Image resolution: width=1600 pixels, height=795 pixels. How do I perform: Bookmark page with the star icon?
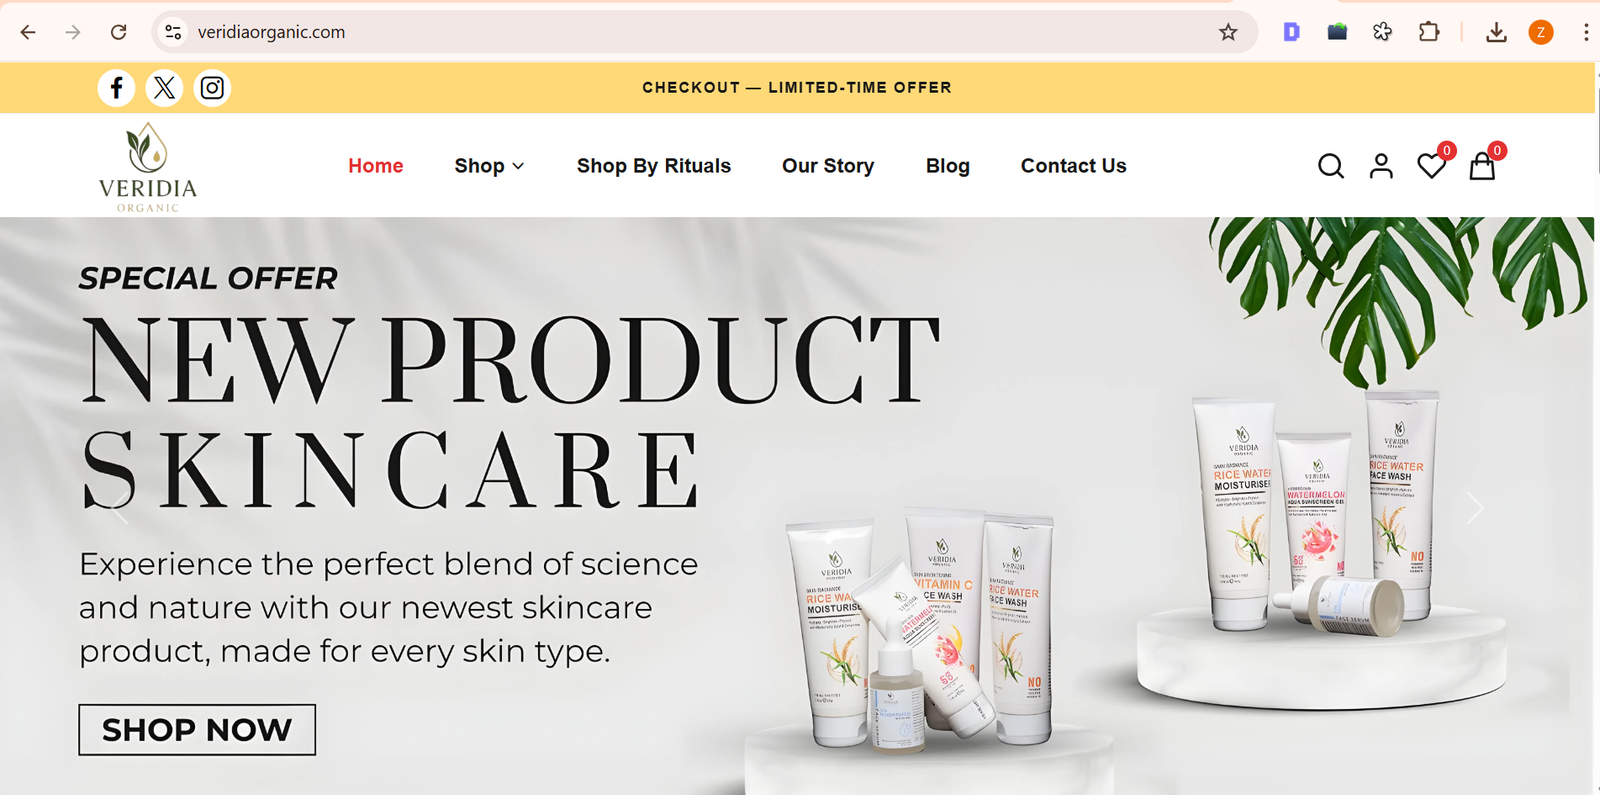(1228, 32)
